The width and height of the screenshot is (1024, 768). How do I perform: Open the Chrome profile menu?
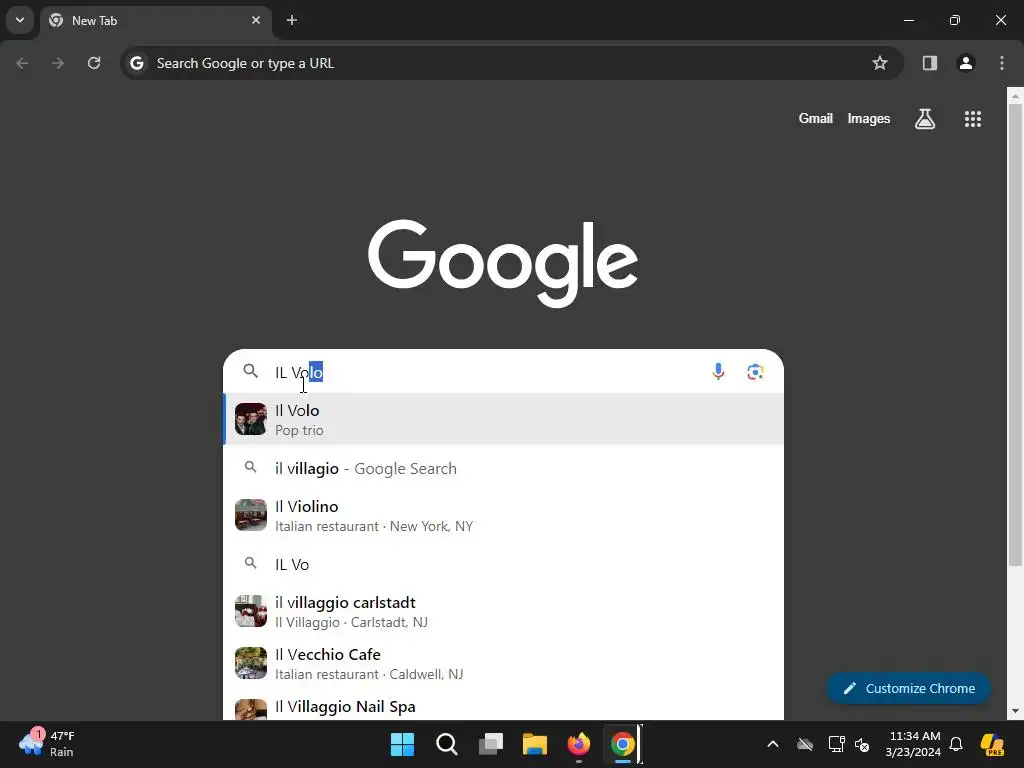click(x=965, y=63)
